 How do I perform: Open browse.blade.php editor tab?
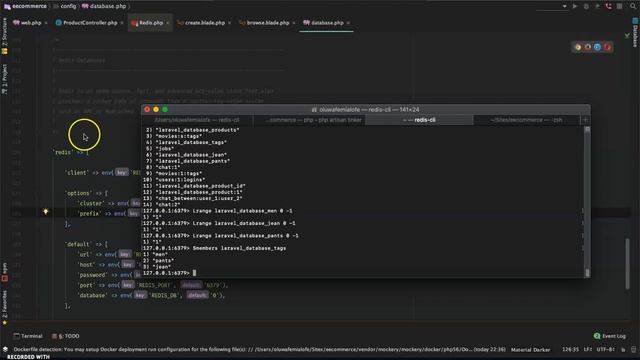pos(268,23)
